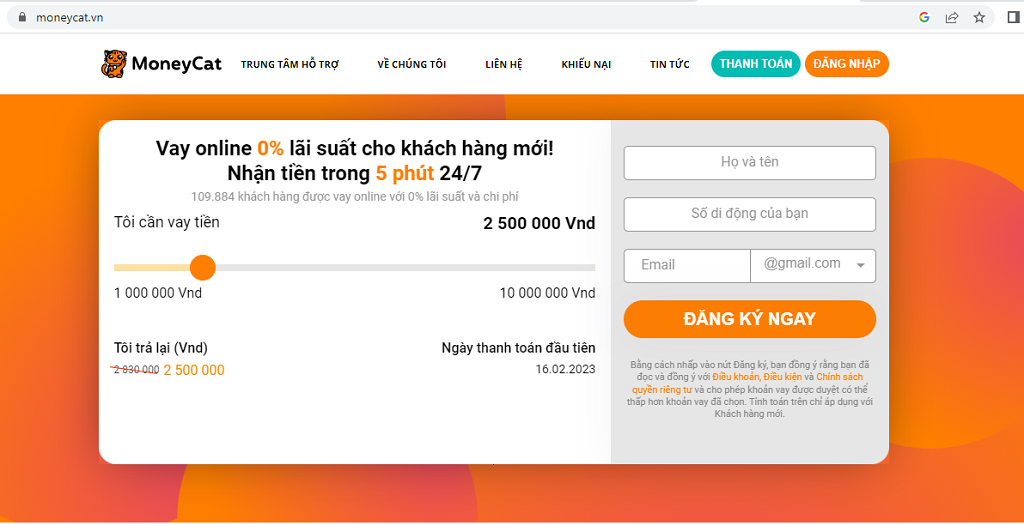Click the orange 2 500 000 repayment amount
1024x524 pixels.
click(194, 370)
